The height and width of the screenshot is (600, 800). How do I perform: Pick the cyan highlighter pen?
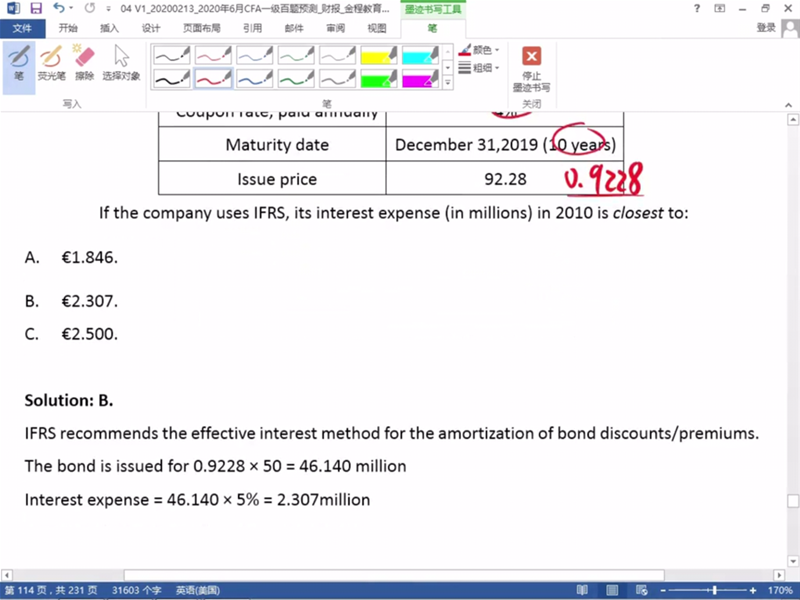(x=420, y=55)
